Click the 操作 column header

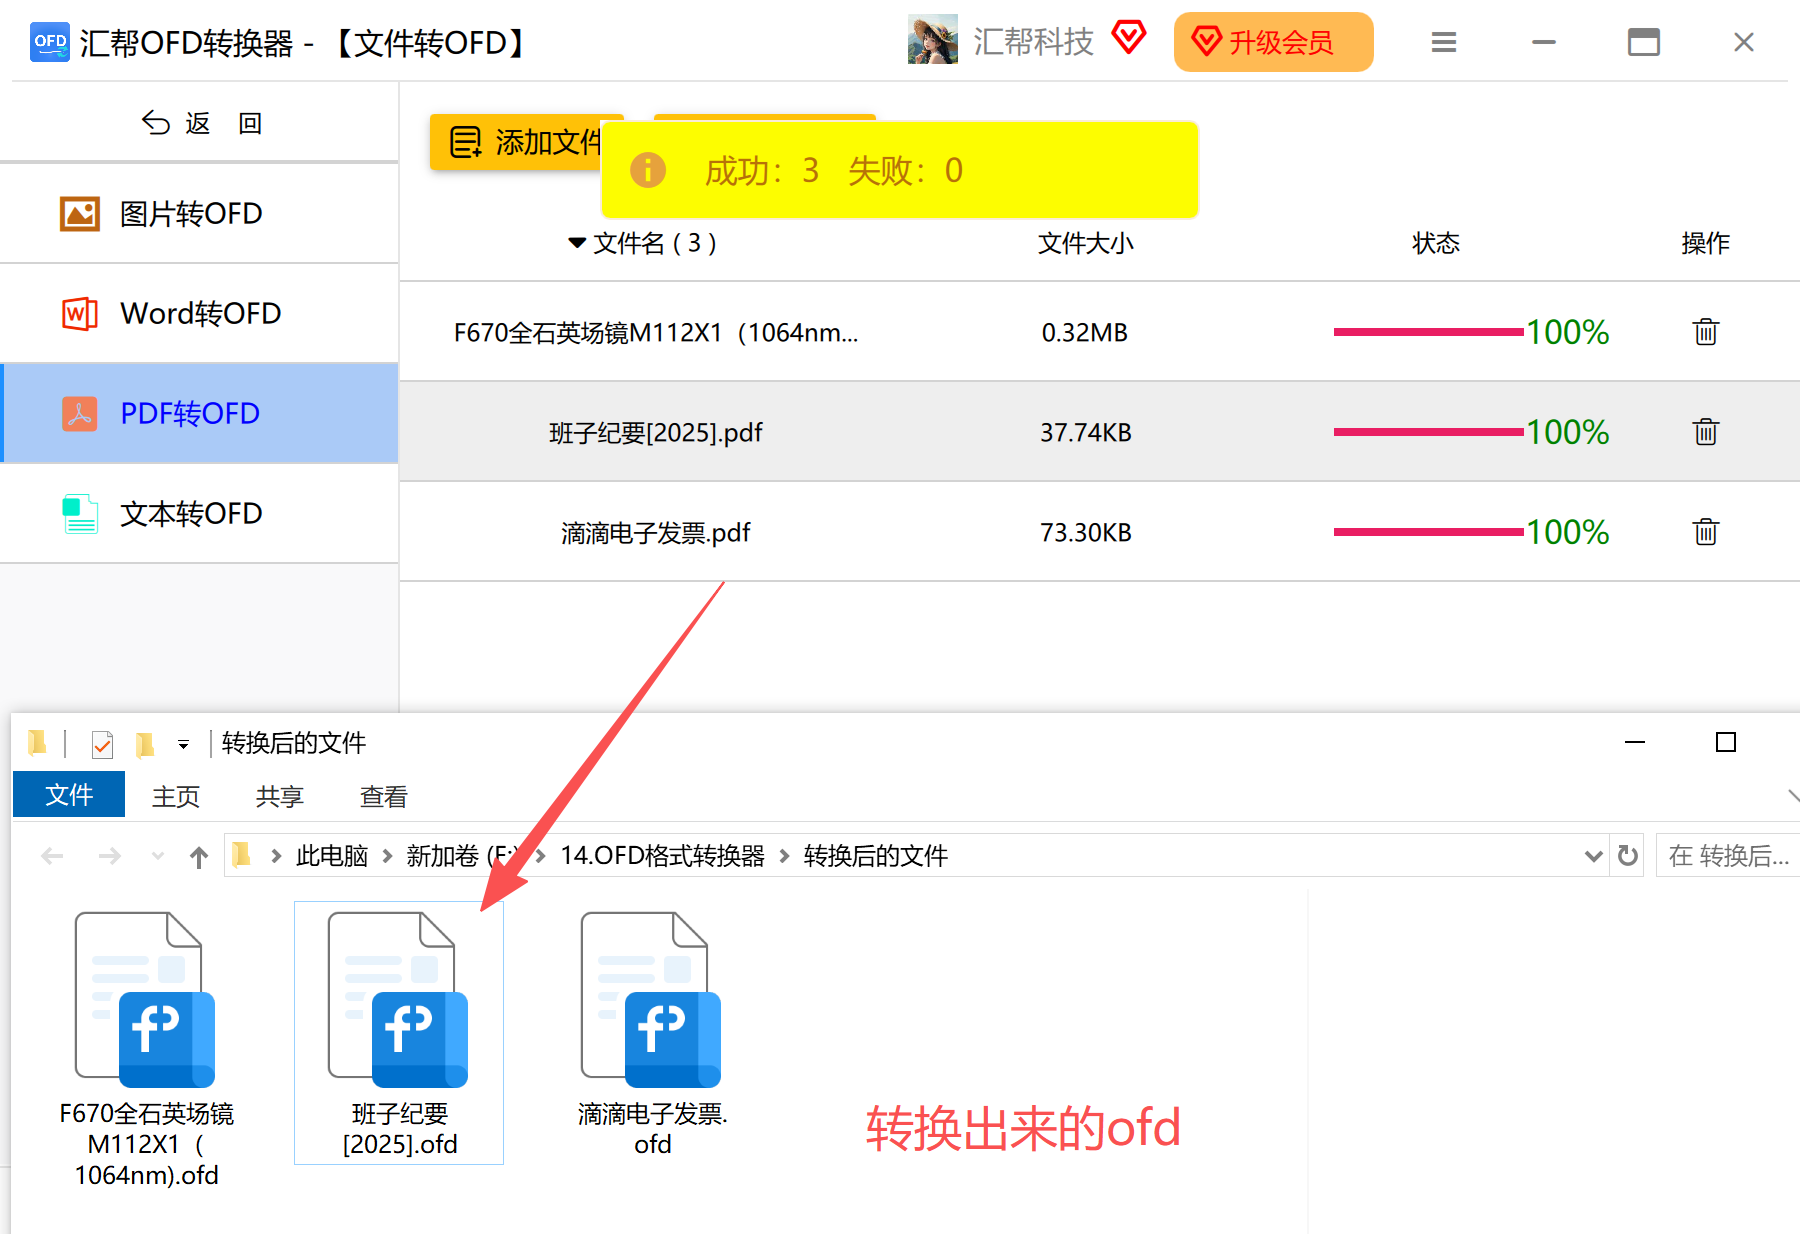point(1706,243)
